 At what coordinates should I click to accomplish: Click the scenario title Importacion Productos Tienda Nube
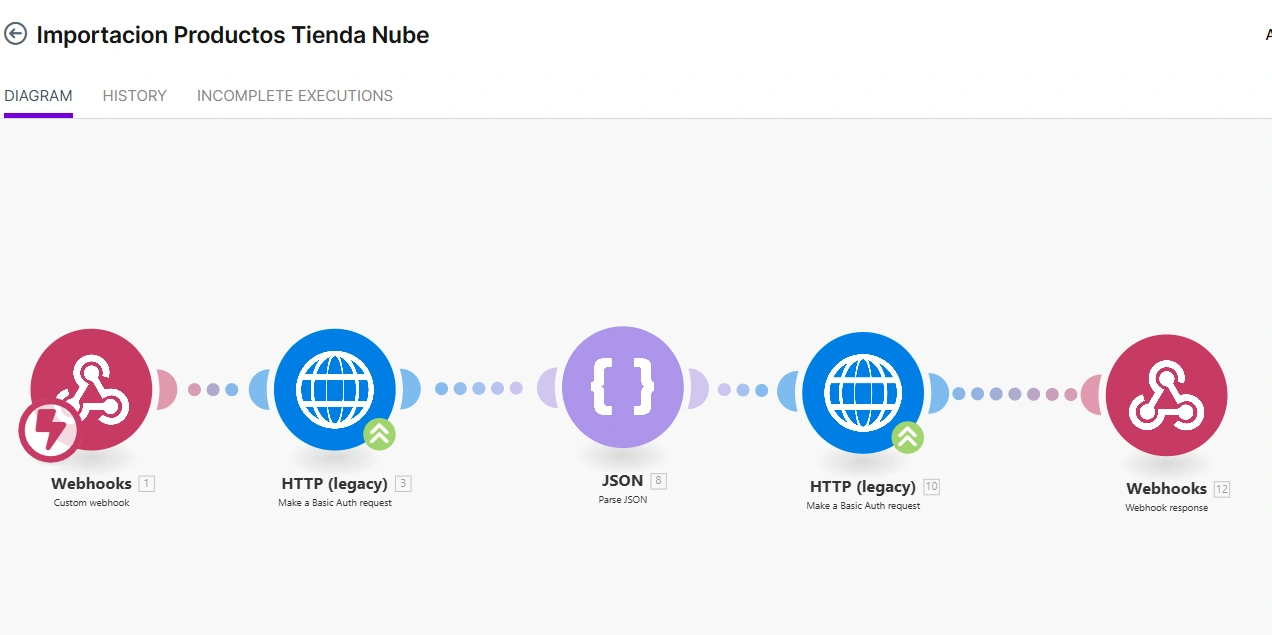pyautogui.click(x=233, y=35)
